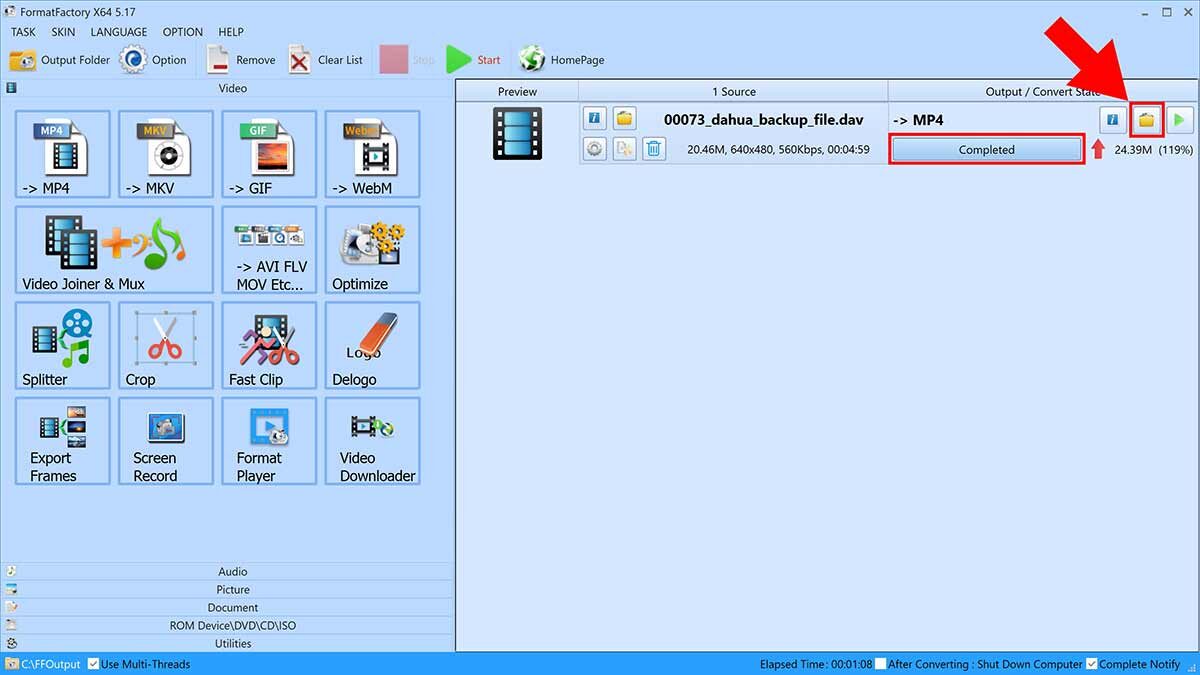Image resolution: width=1200 pixels, height=675 pixels.
Task: Choose the -> MKV format icon
Action: pyautogui.click(x=165, y=155)
